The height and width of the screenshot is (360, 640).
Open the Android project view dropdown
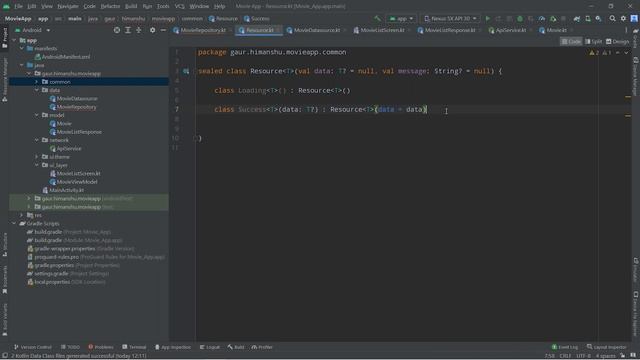[33, 30]
